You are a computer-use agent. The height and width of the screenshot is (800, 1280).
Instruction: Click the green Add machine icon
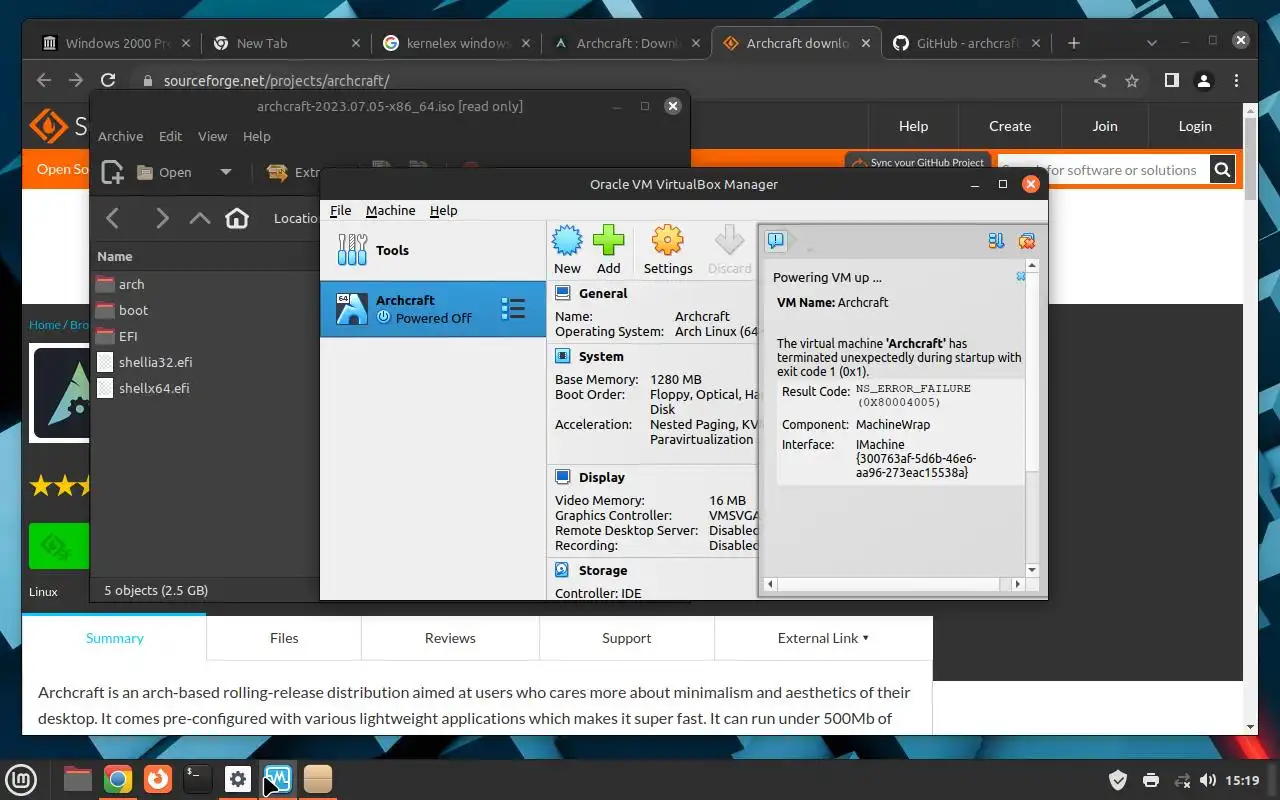click(x=608, y=250)
